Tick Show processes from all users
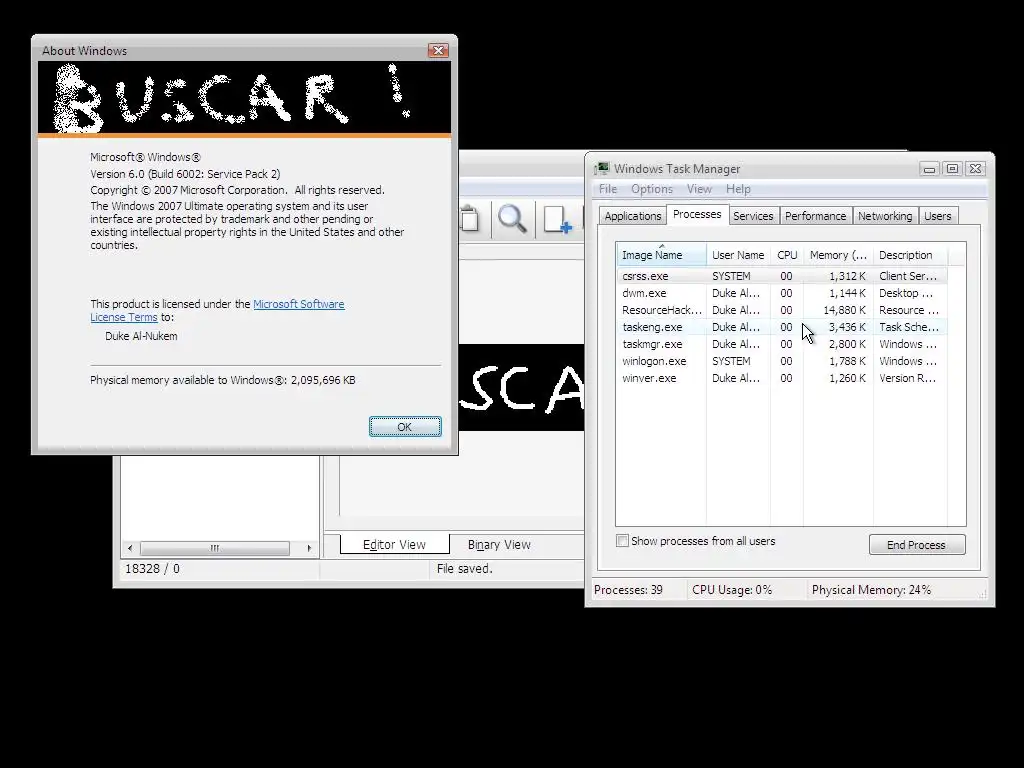Image resolution: width=1024 pixels, height=768 pixels. pyautogui.click(x=622, y=541)
